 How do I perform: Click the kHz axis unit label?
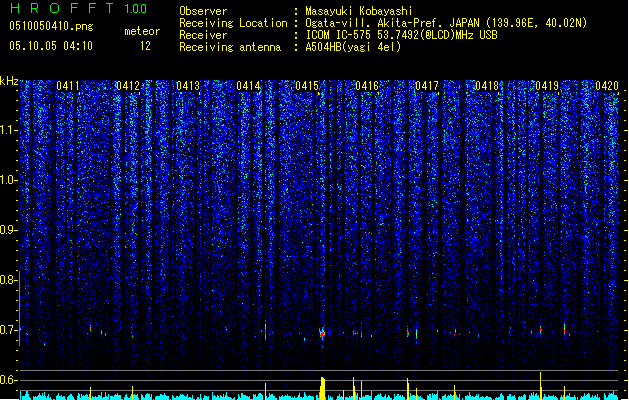[9, 81]
